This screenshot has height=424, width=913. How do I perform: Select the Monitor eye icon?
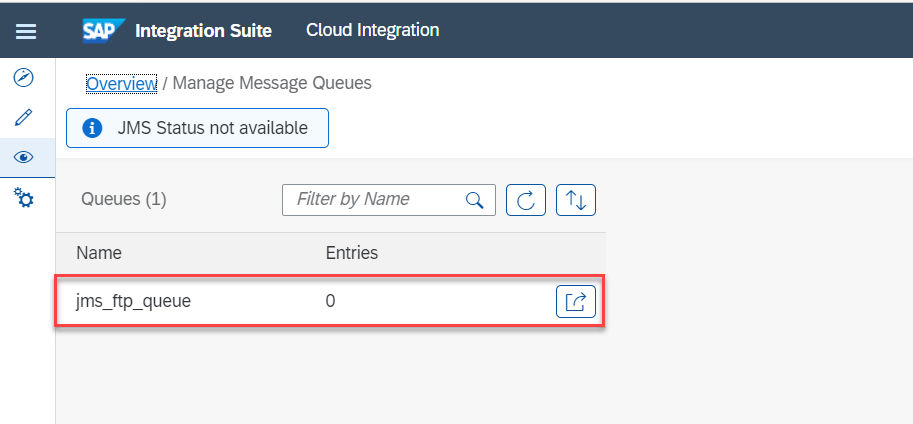tap(25, 157)
